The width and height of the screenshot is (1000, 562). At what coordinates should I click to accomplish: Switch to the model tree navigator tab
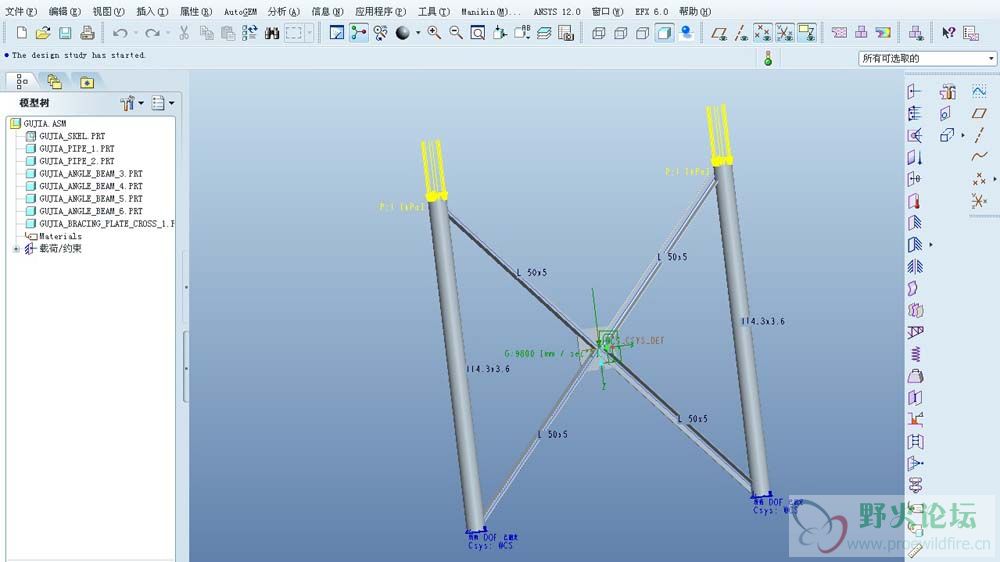click(22, 82)
